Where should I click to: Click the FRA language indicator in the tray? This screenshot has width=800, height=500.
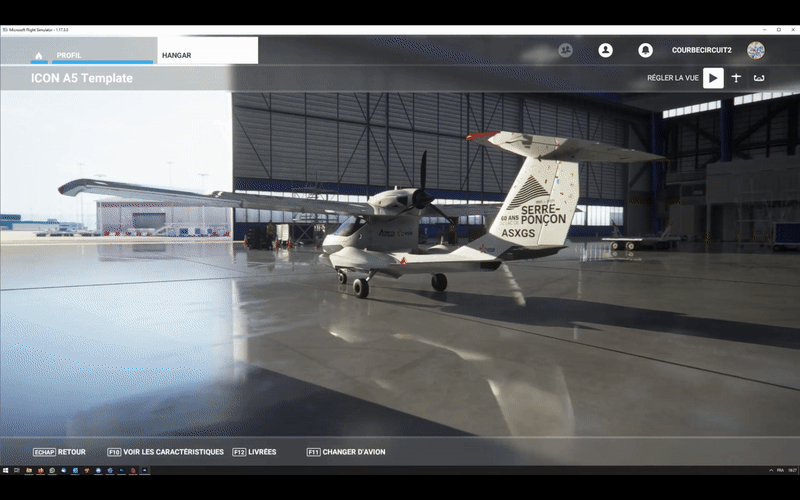pyautogui.click(x=780, y=470)
